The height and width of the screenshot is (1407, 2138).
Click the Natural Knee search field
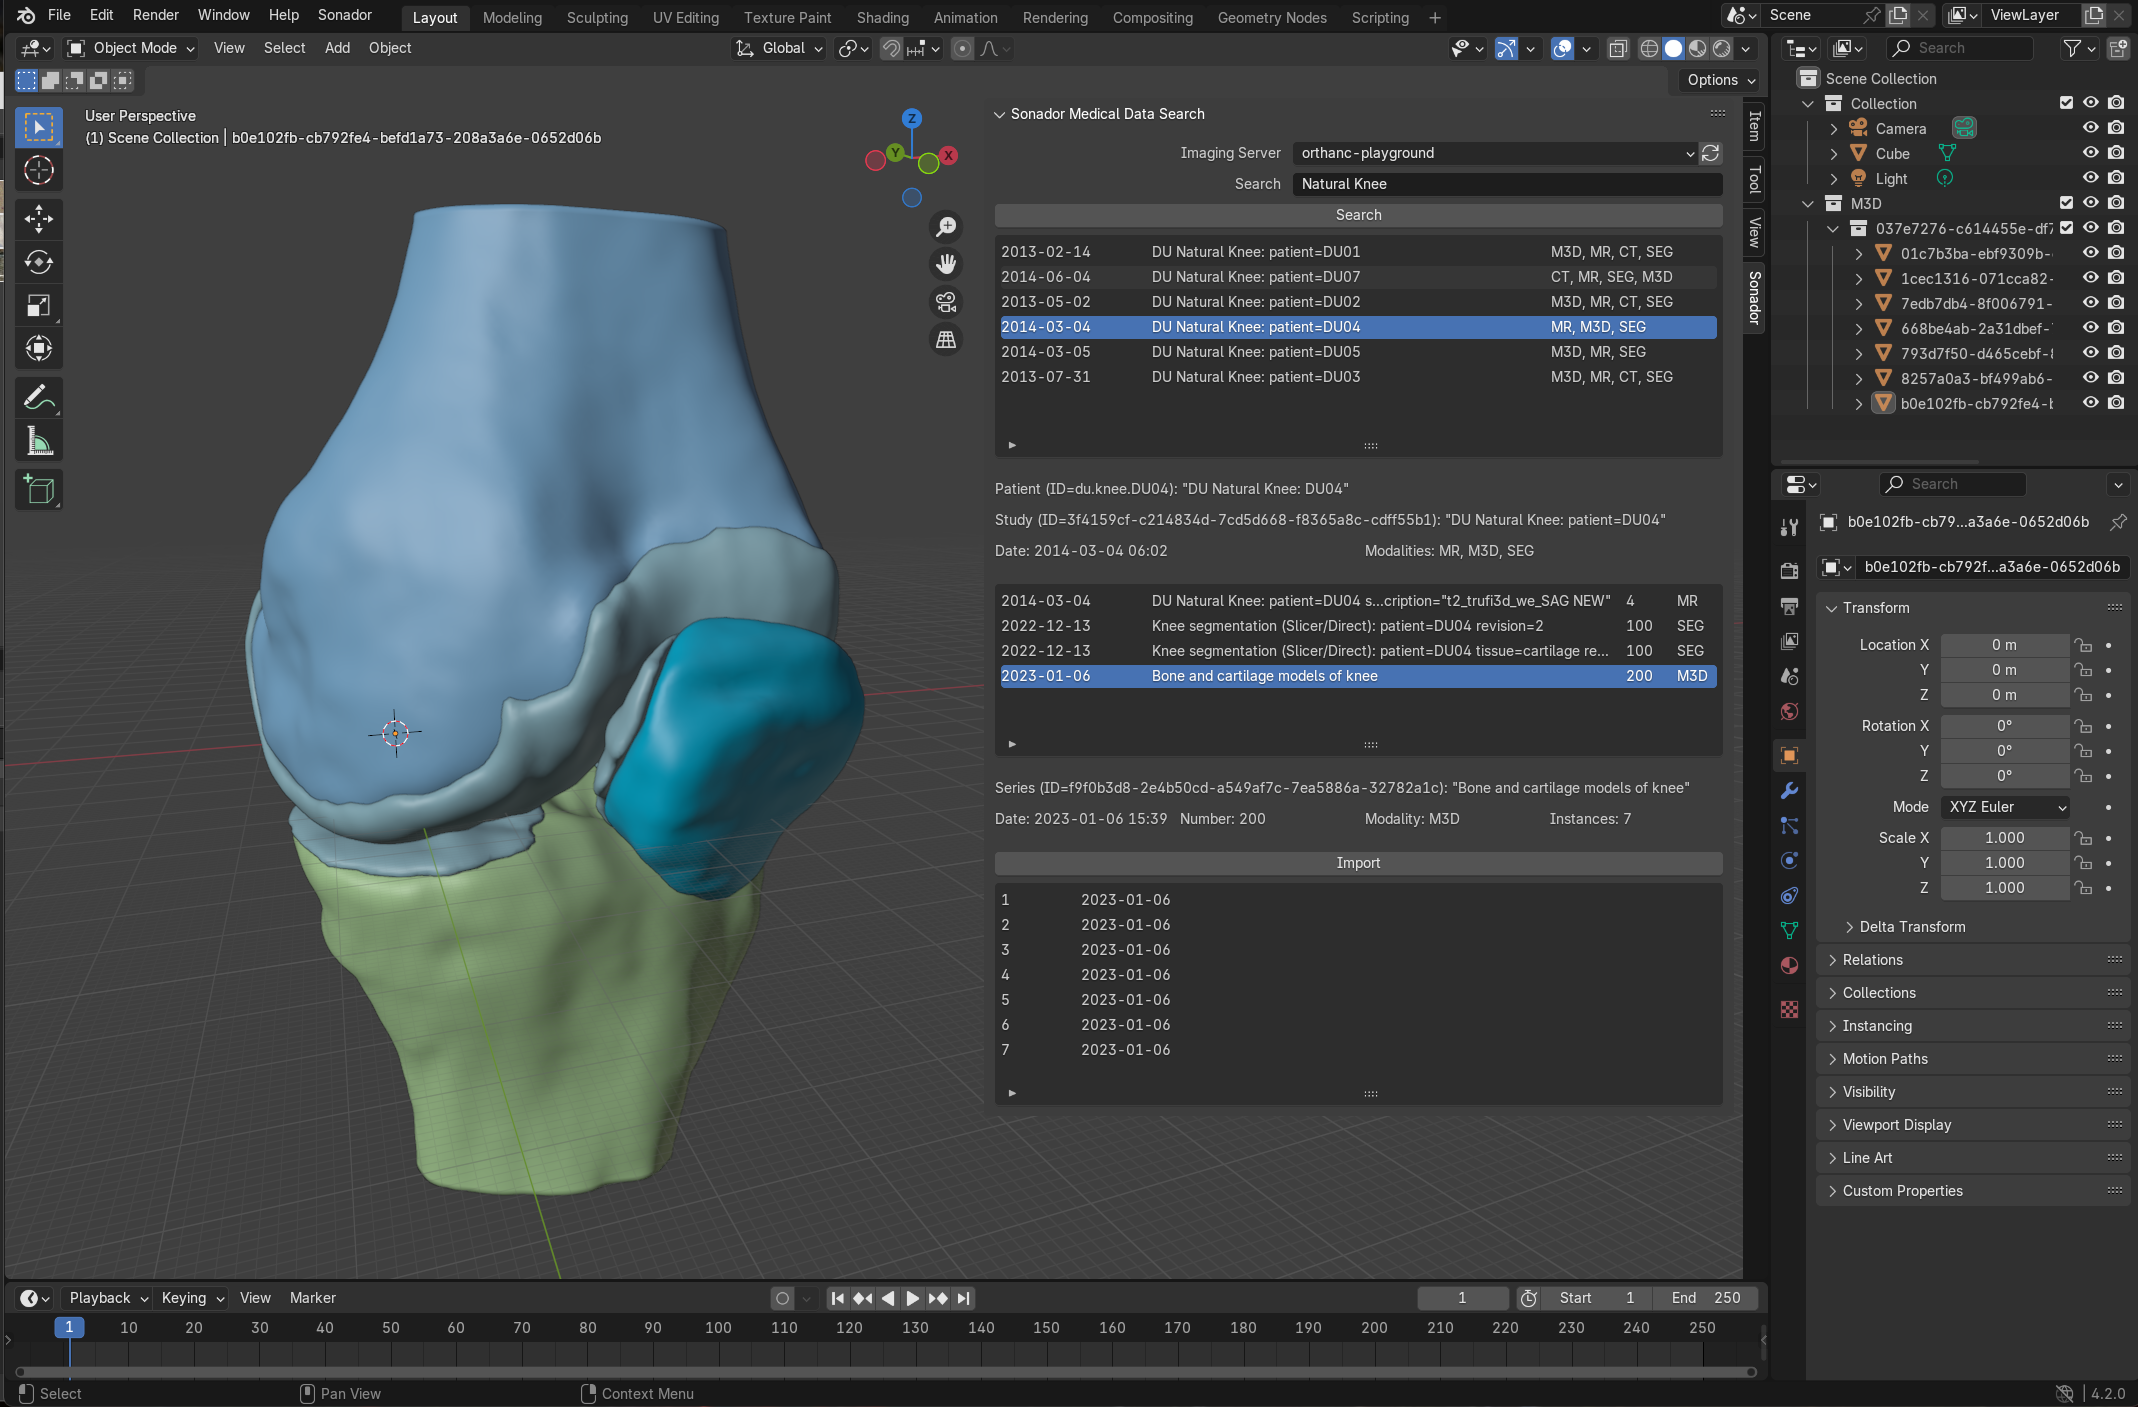pos(1507,184)
